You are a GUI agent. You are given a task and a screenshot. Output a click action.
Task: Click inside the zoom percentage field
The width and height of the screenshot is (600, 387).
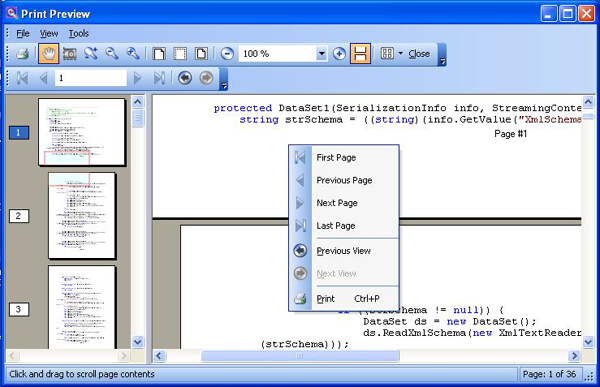tap(278, 54)
